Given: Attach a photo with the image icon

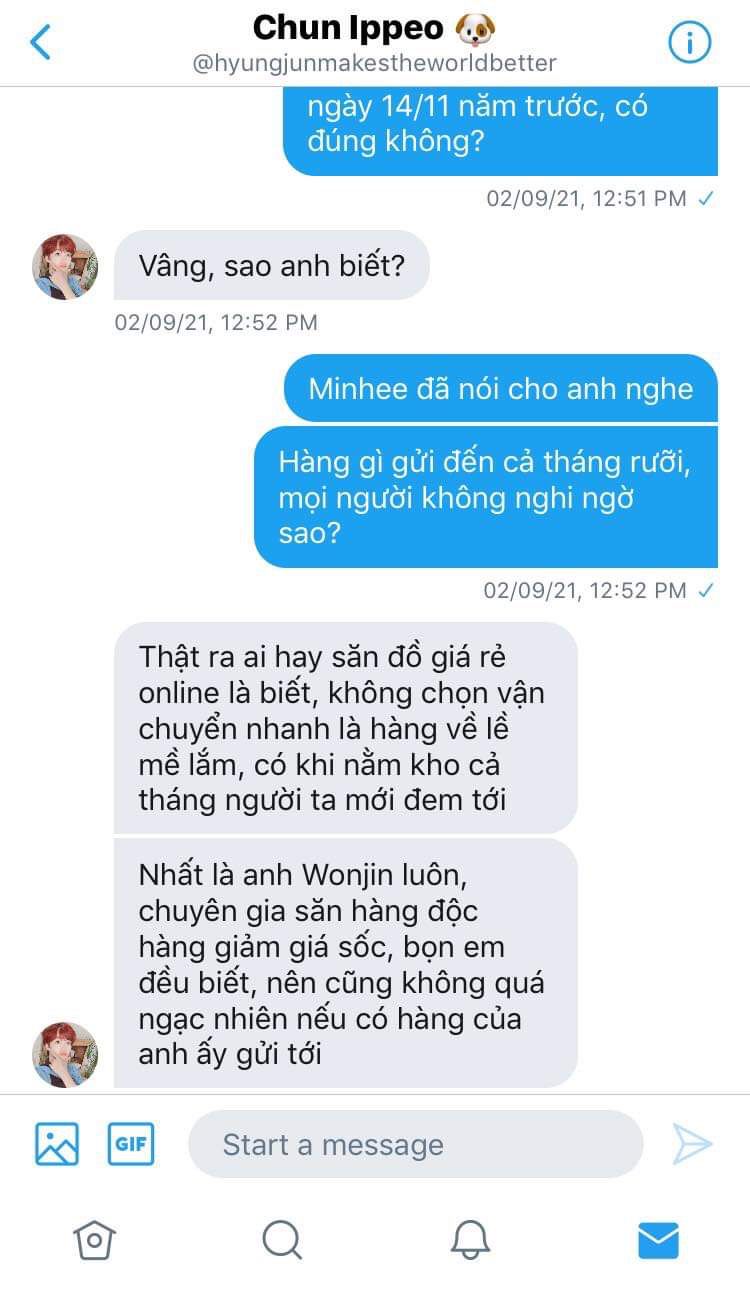Looking at the screenshot, I should (x=57, y=1144).
